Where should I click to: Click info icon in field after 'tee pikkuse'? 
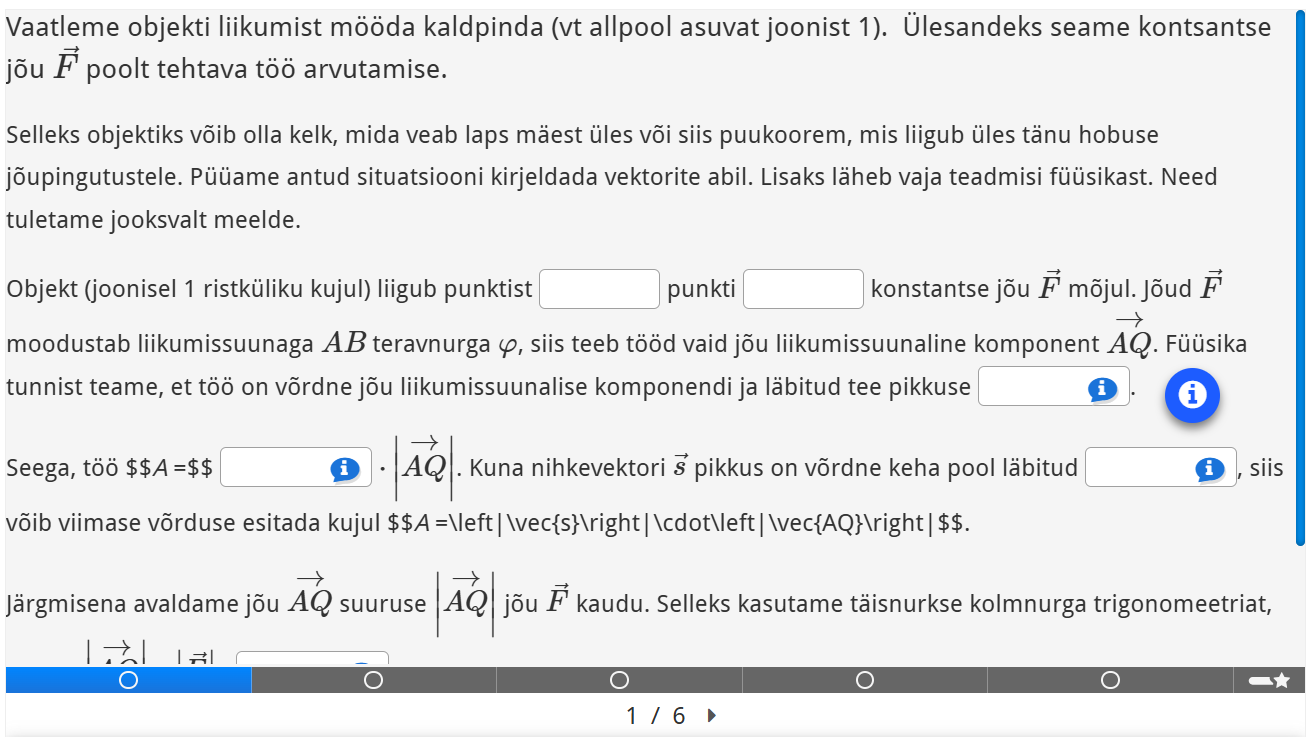[1102, 389]
